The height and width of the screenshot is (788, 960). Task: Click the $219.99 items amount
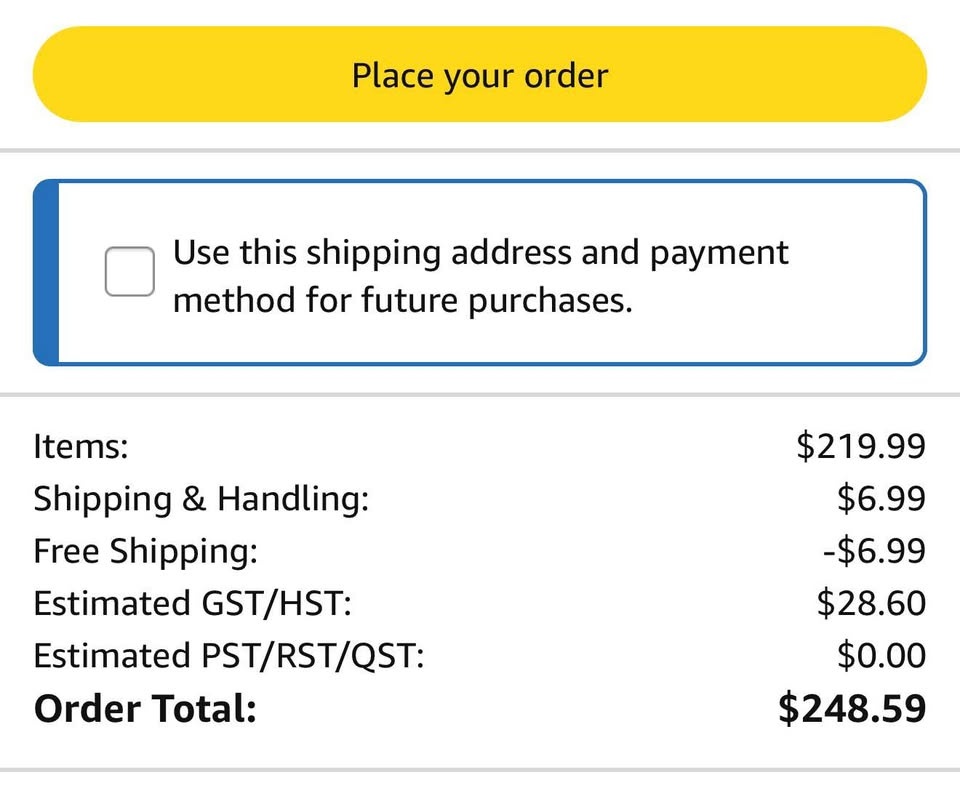(861, 446)
